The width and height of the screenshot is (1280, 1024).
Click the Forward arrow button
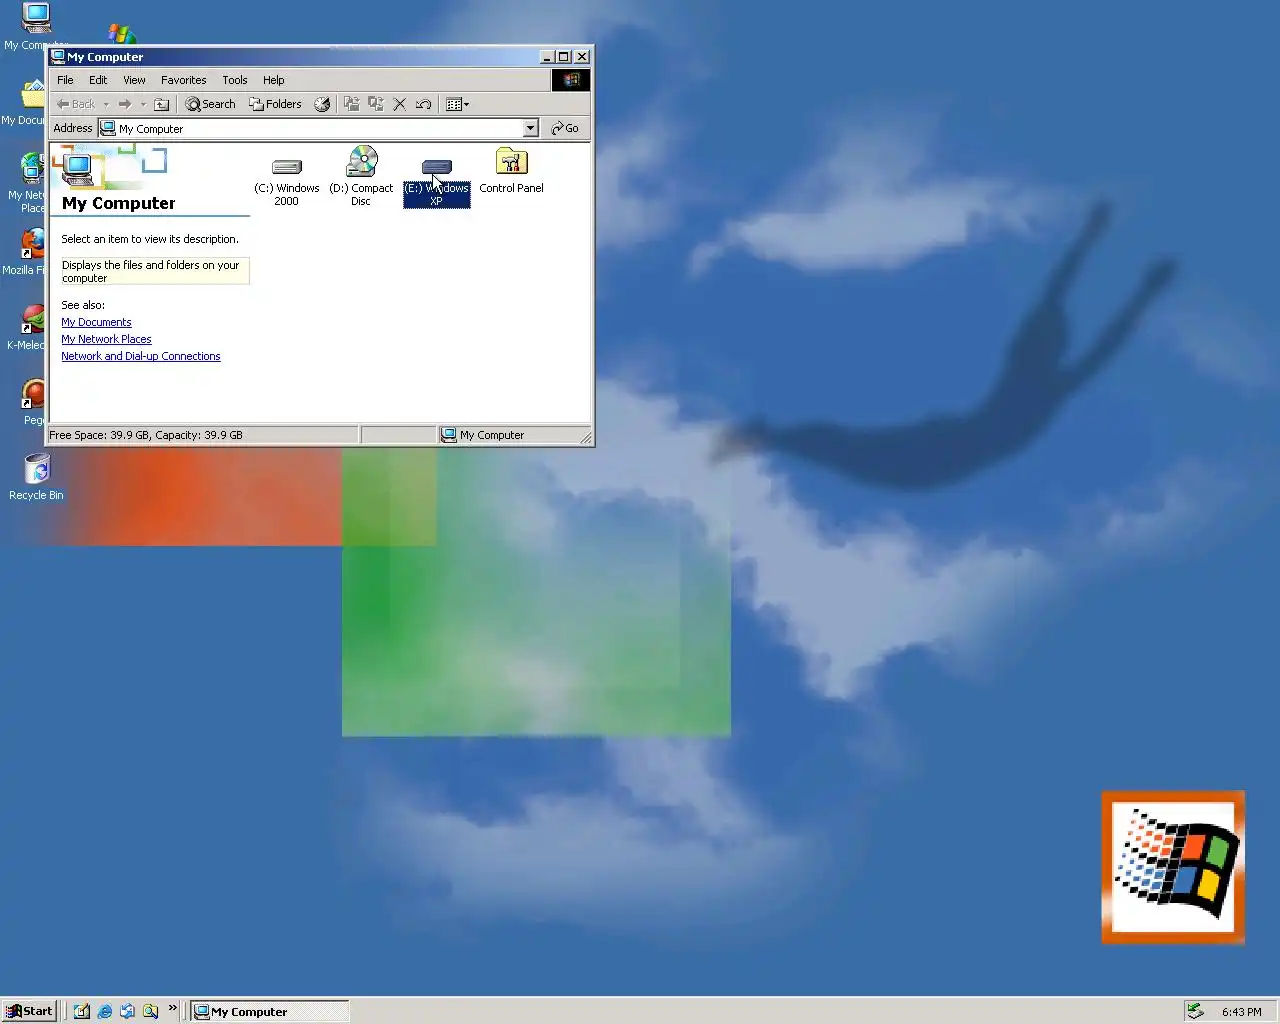(124, 104)
